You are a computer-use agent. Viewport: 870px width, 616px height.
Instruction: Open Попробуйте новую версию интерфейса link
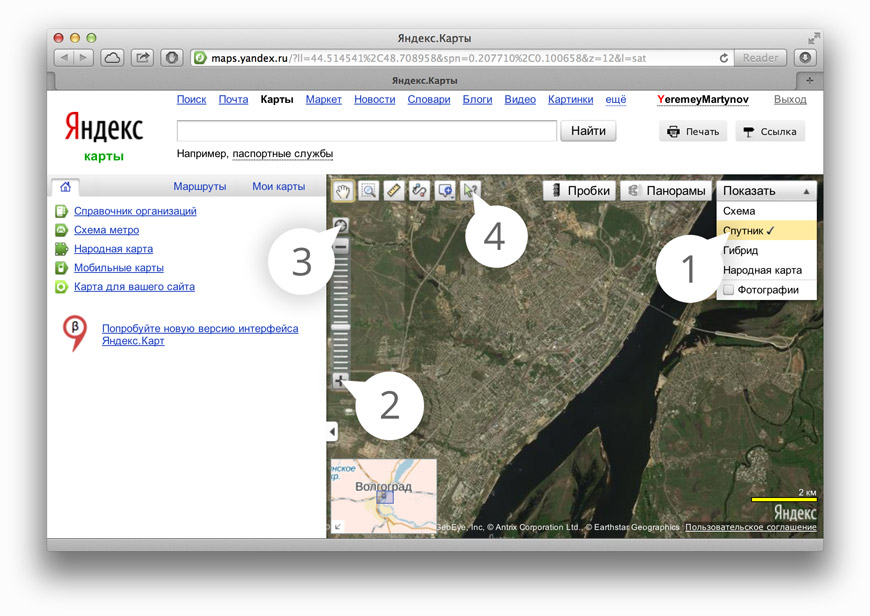[x=200, y=334]
